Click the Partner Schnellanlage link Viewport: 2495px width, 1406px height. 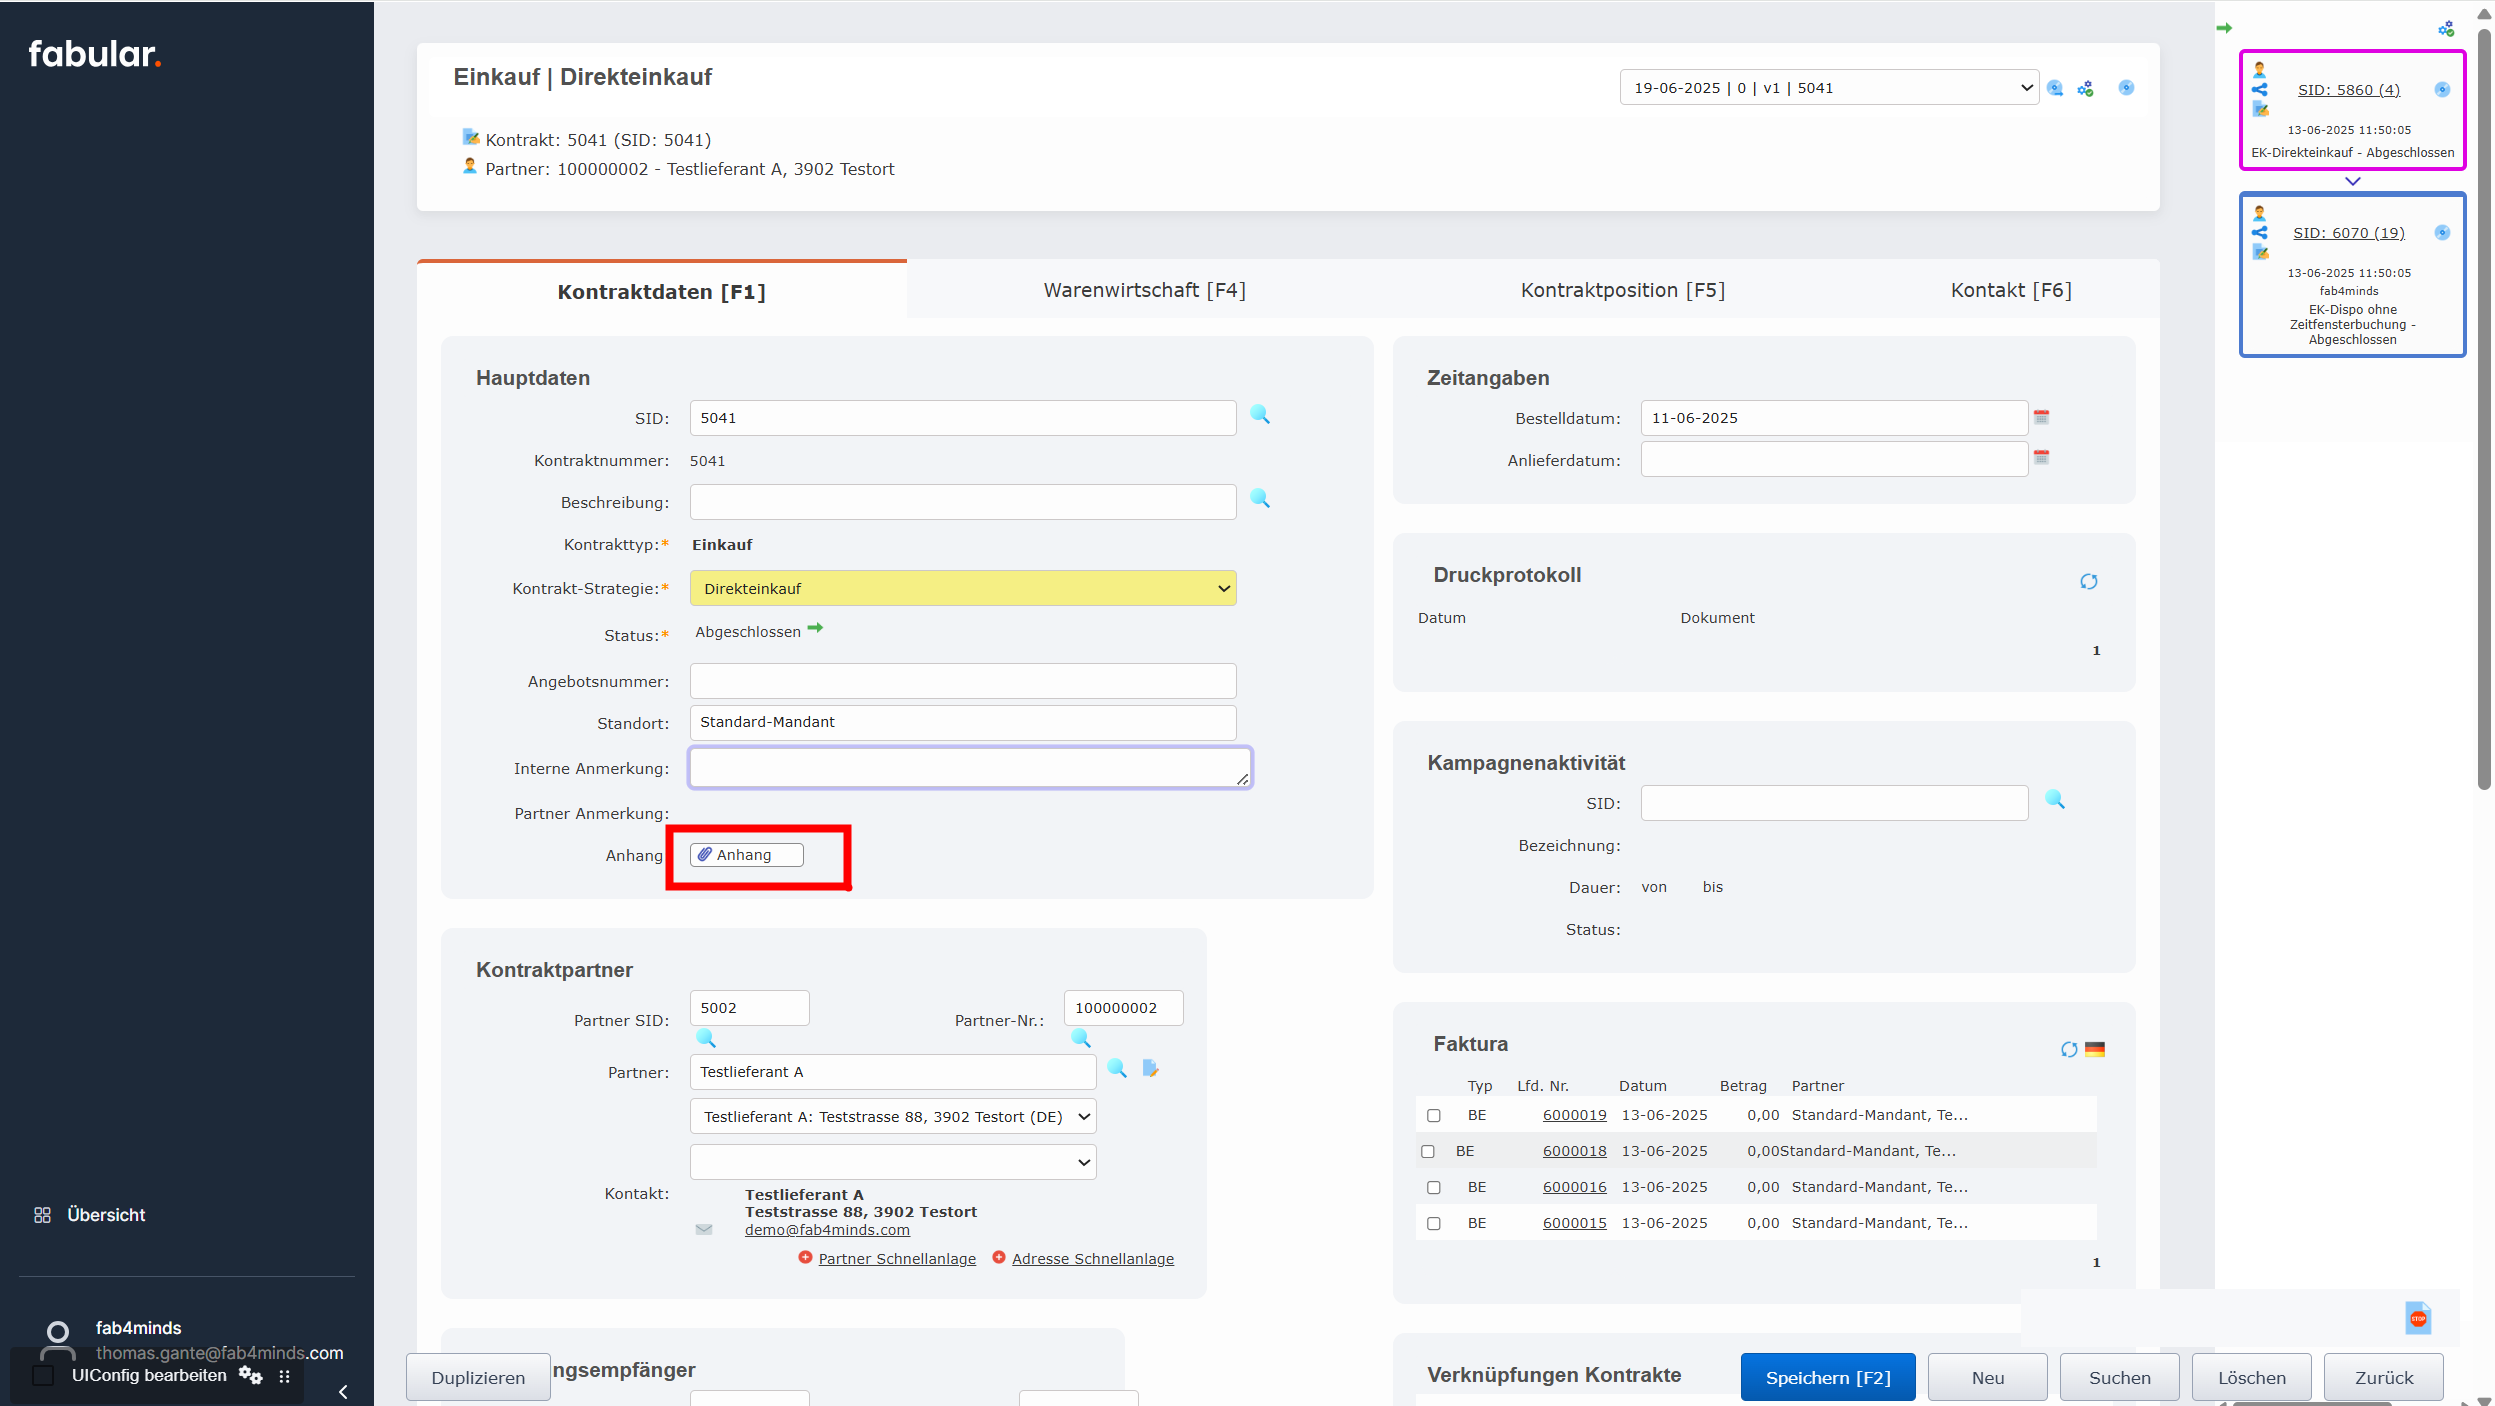pos(896,1259)
